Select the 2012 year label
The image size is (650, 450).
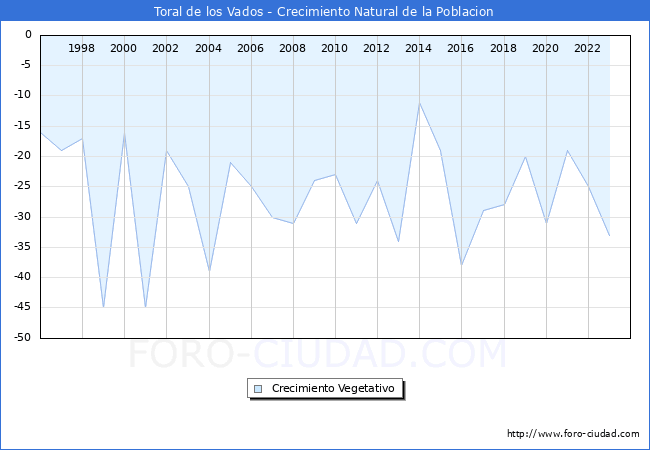coord(376,48)
